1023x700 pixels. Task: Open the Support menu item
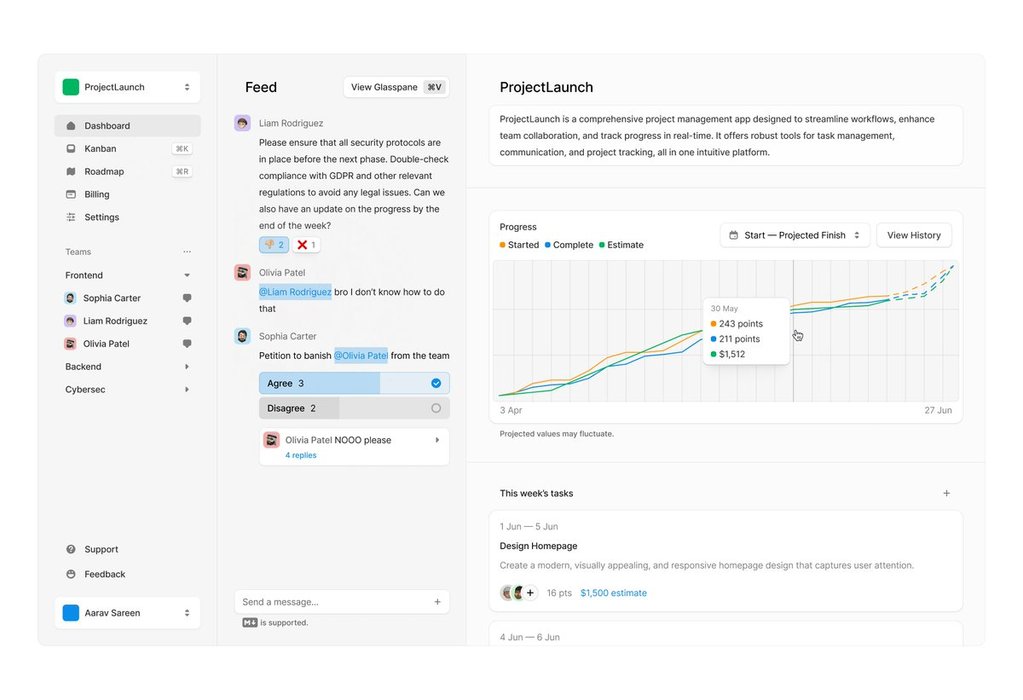click(101, 549)
